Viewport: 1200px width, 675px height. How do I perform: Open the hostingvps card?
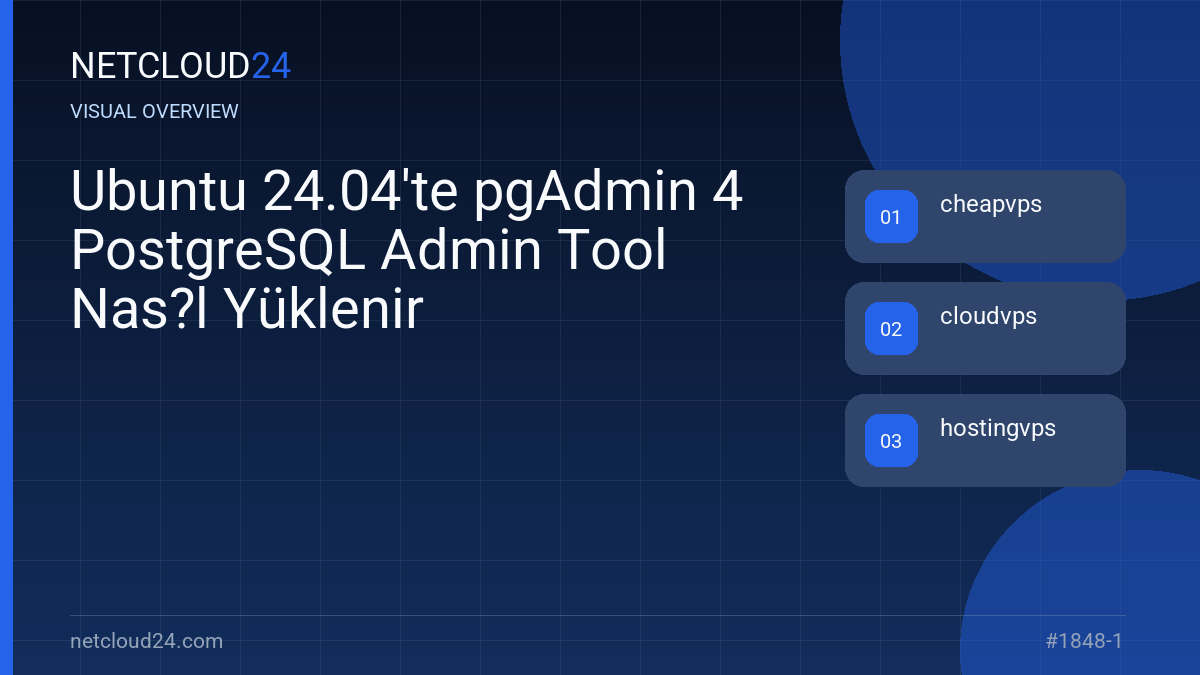[x=985, y=440]
